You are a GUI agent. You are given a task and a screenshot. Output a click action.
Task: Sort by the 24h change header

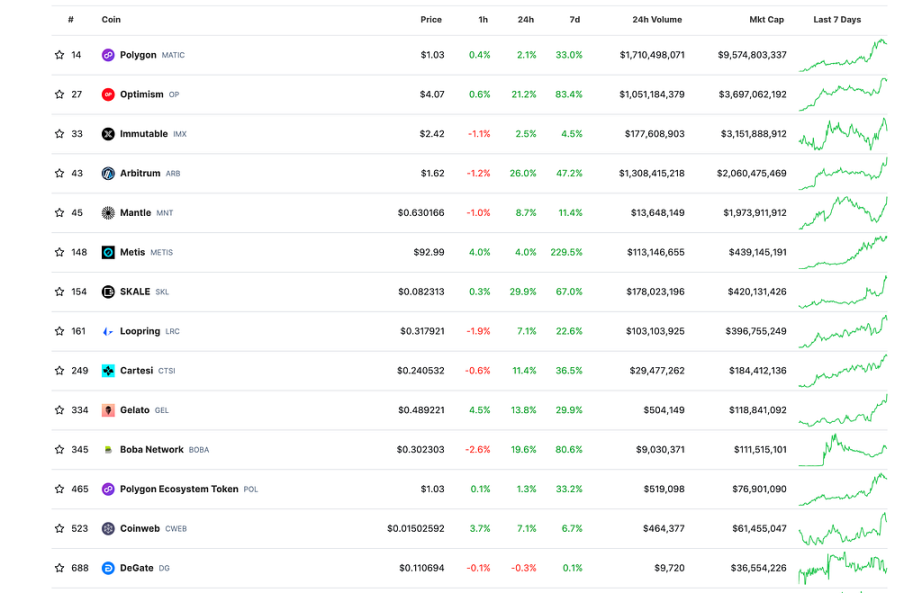[x=526, y=19]
